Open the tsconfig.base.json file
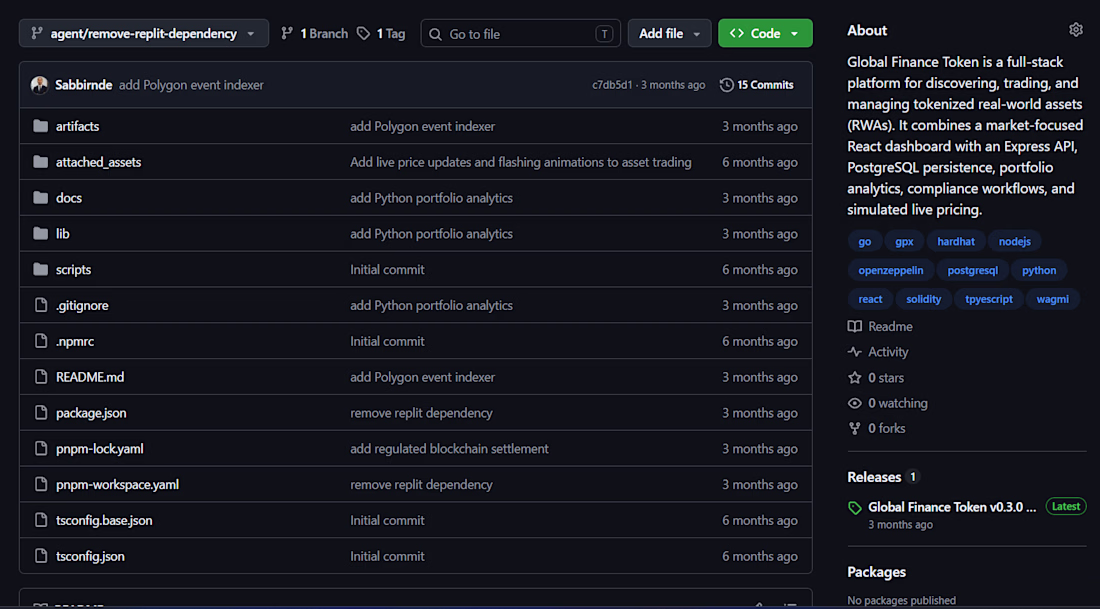This screenshot has height=609, width=1100. pyautogui.click(x=104, y=520)
